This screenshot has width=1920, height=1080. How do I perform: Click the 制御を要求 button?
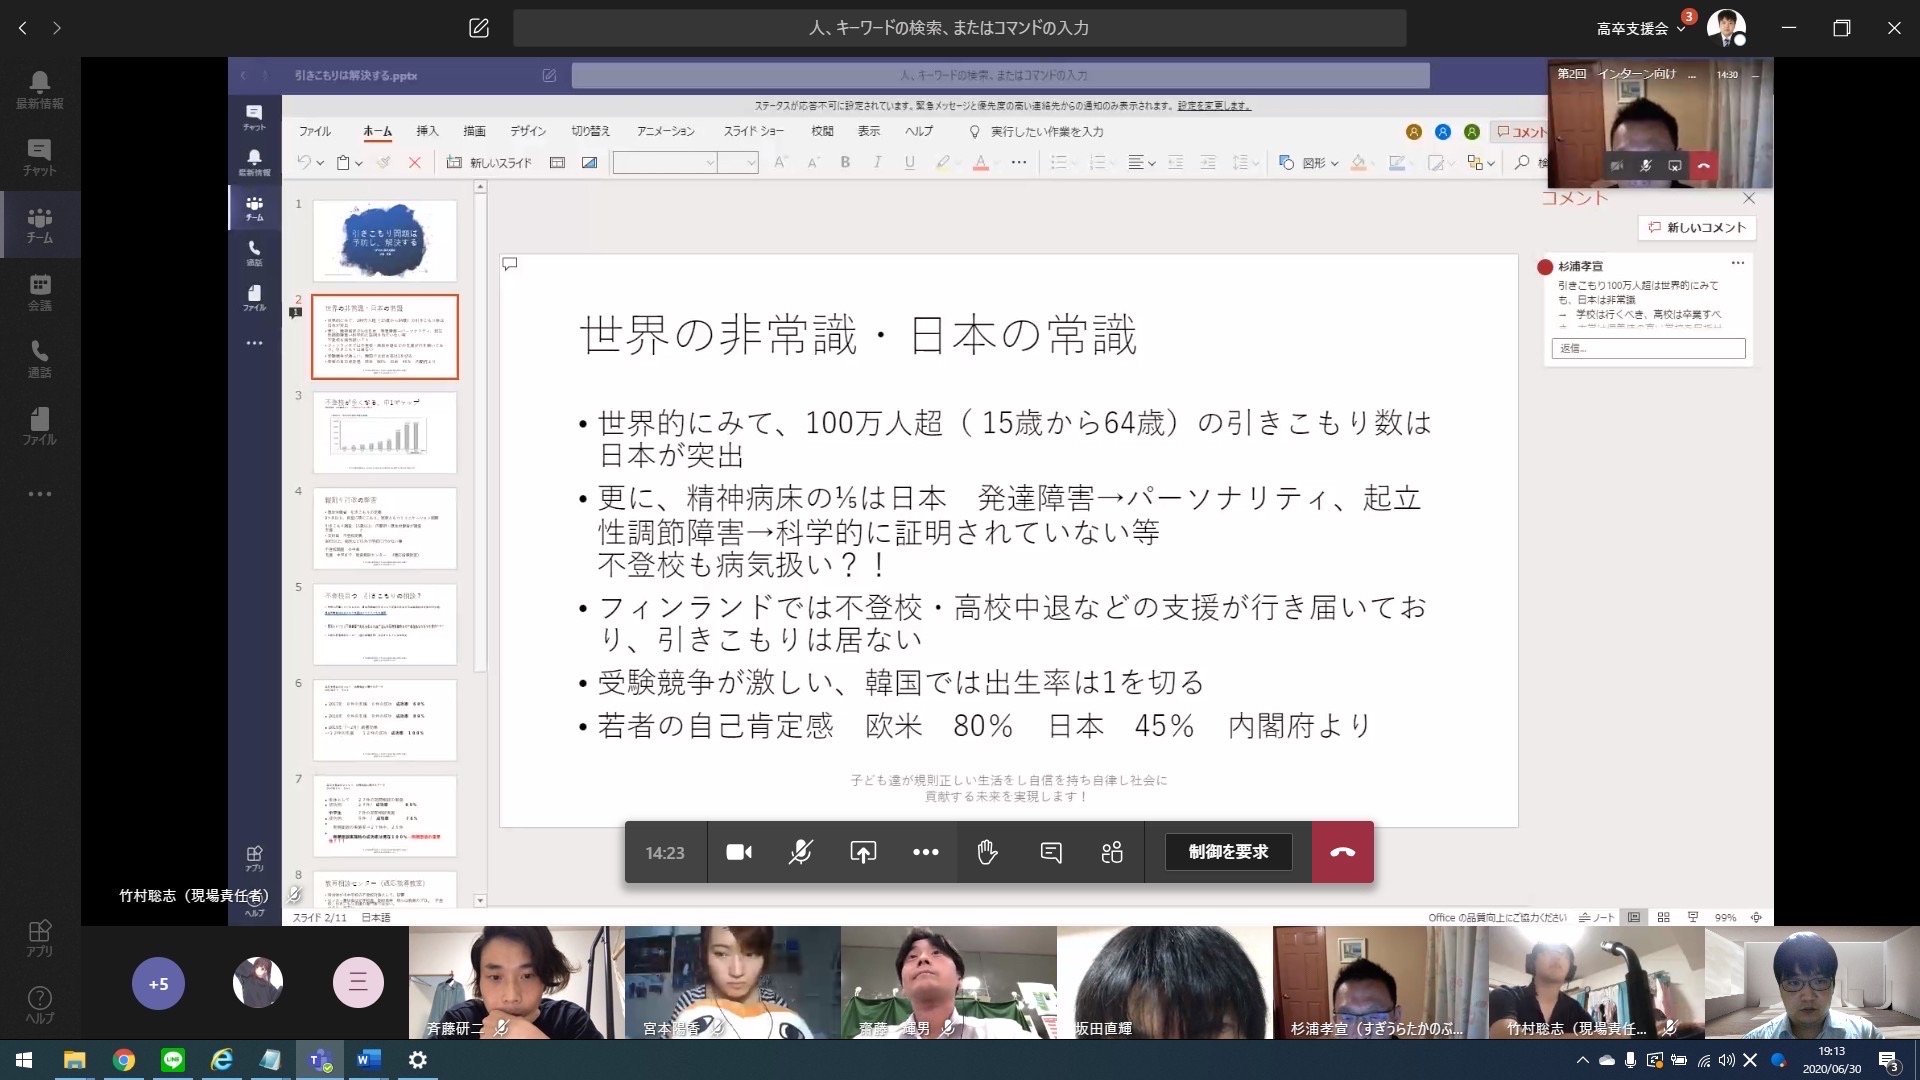coord(1228,852)
